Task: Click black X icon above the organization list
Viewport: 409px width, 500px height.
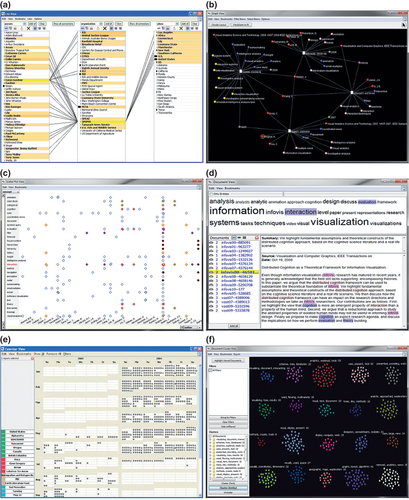Action: (x=105, y=29)
